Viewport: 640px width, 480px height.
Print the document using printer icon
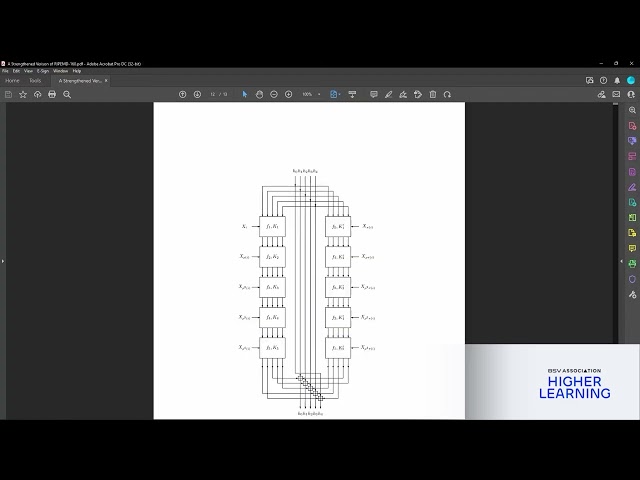pyautogui.click(x=52, y=95)
